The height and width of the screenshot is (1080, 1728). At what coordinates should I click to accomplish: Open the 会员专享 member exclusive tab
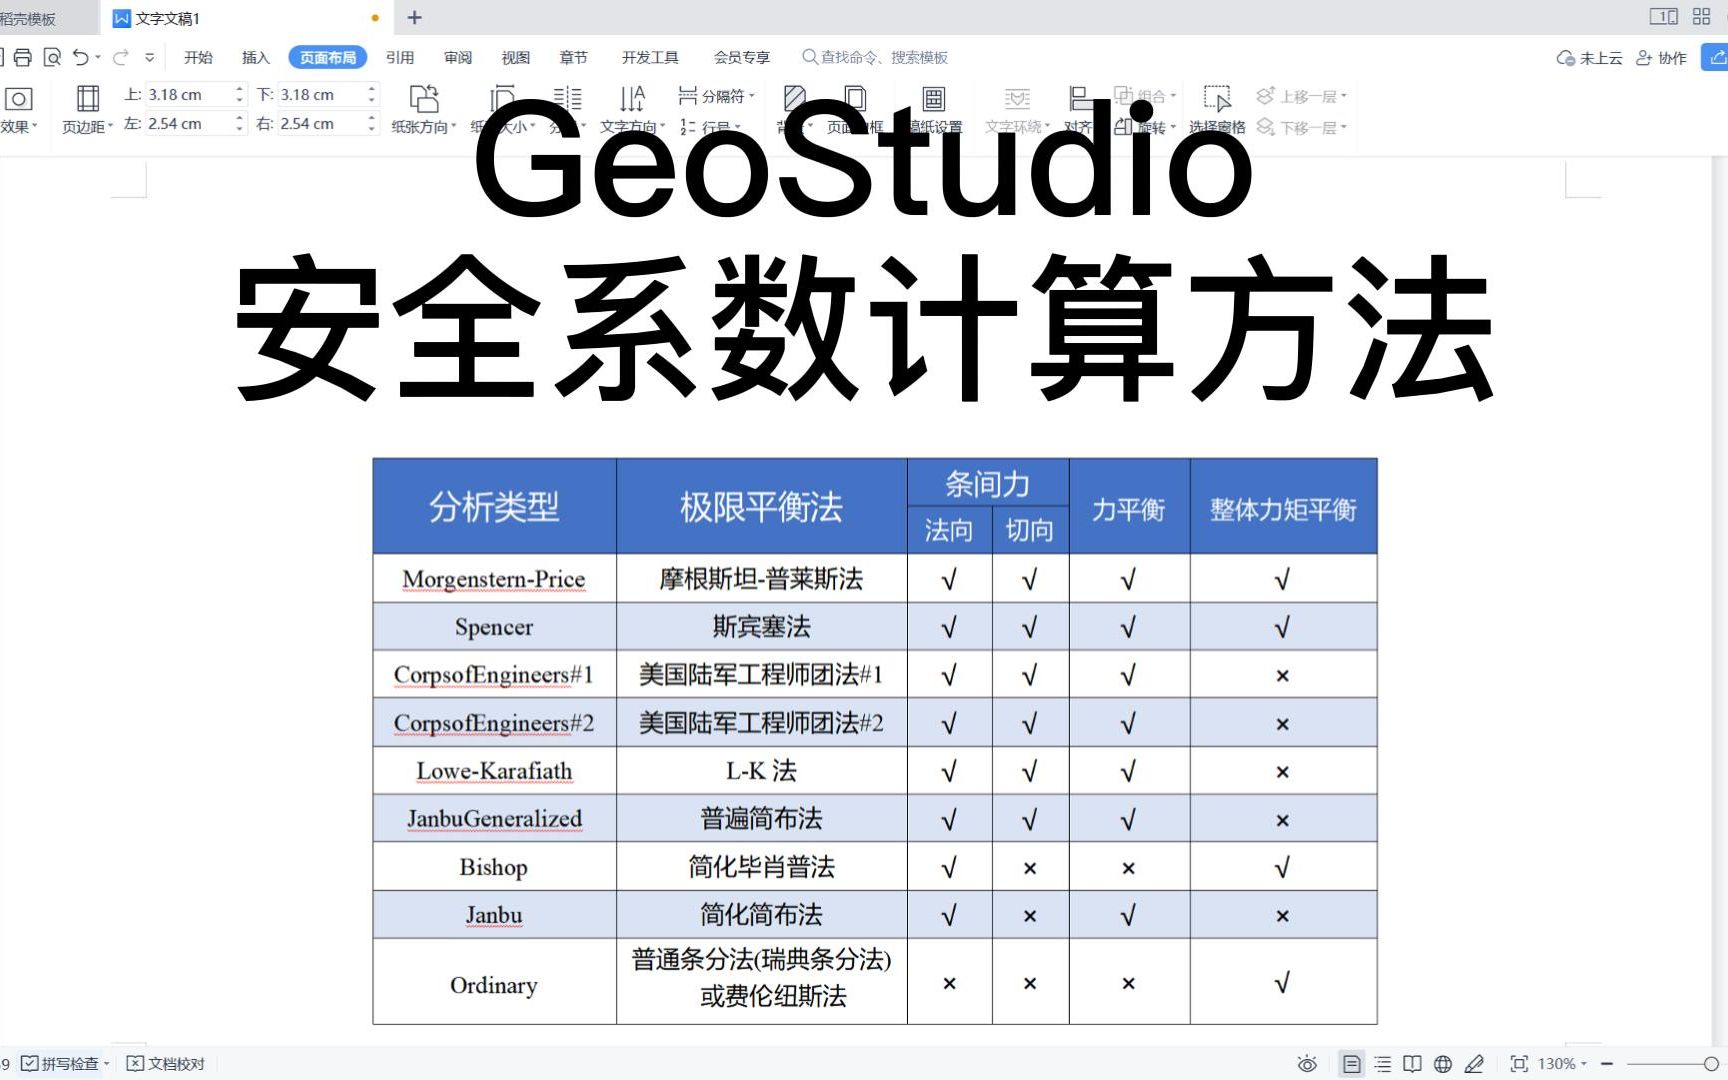(742, 57)
